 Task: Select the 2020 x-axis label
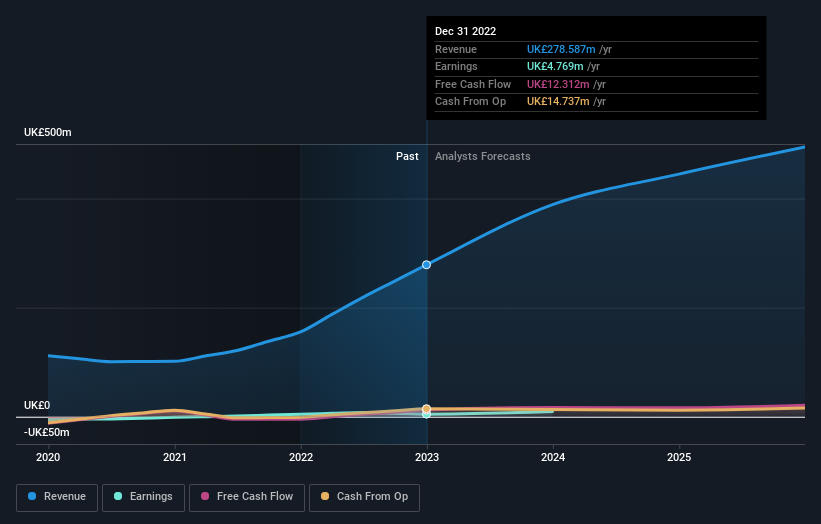coord(48,457)
